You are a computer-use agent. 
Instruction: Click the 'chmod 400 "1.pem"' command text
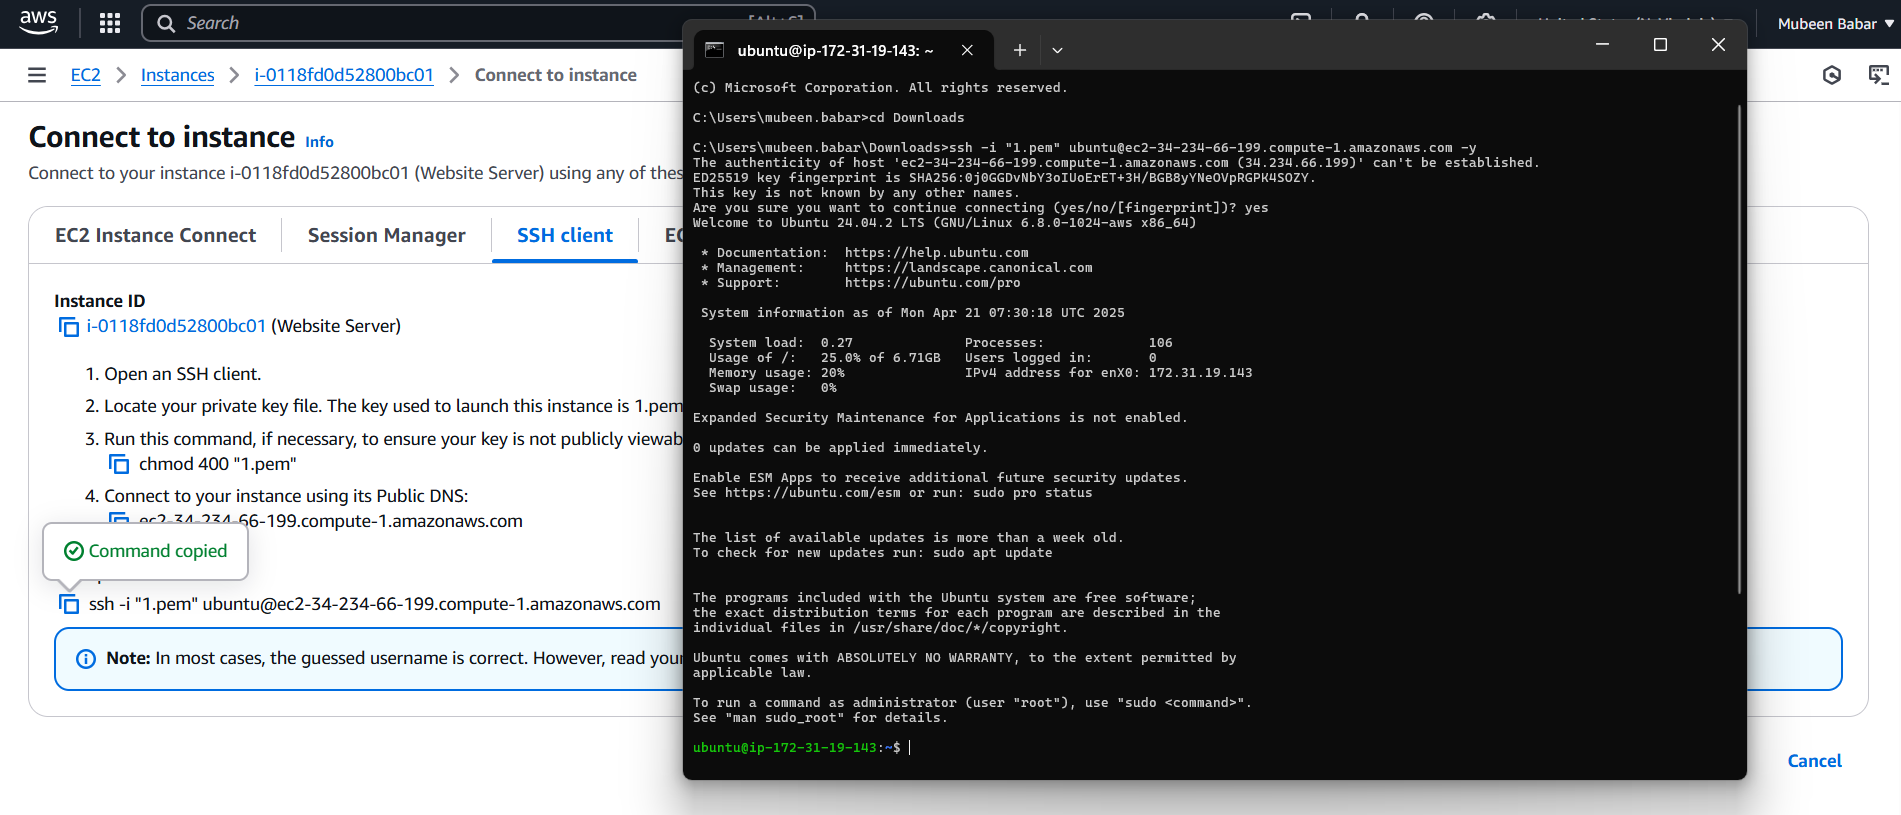(x=218, y=464)
